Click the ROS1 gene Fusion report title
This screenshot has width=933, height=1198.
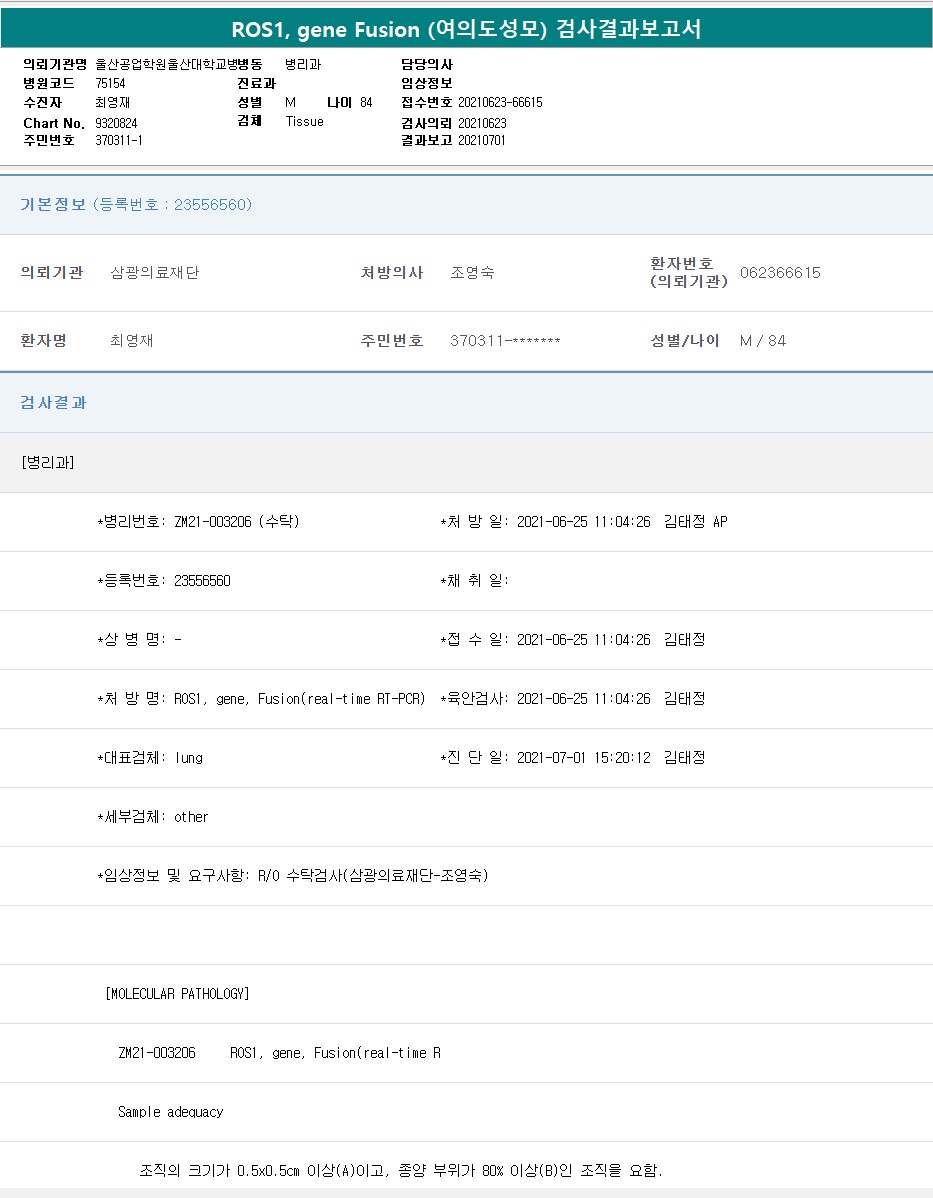[466, 29]
